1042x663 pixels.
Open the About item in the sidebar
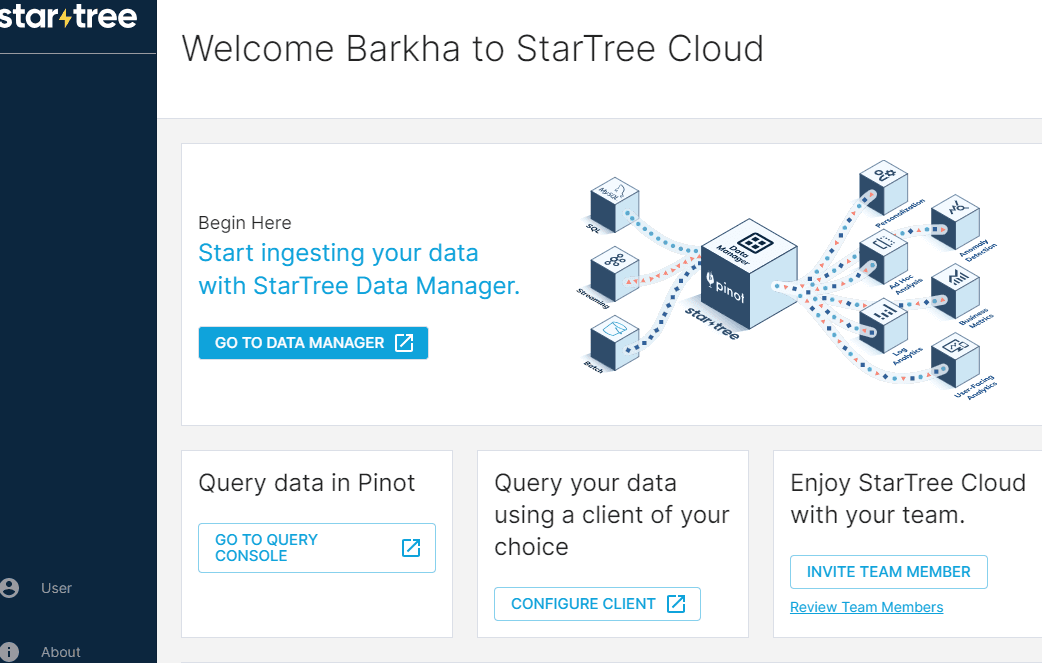coord(60,651)
